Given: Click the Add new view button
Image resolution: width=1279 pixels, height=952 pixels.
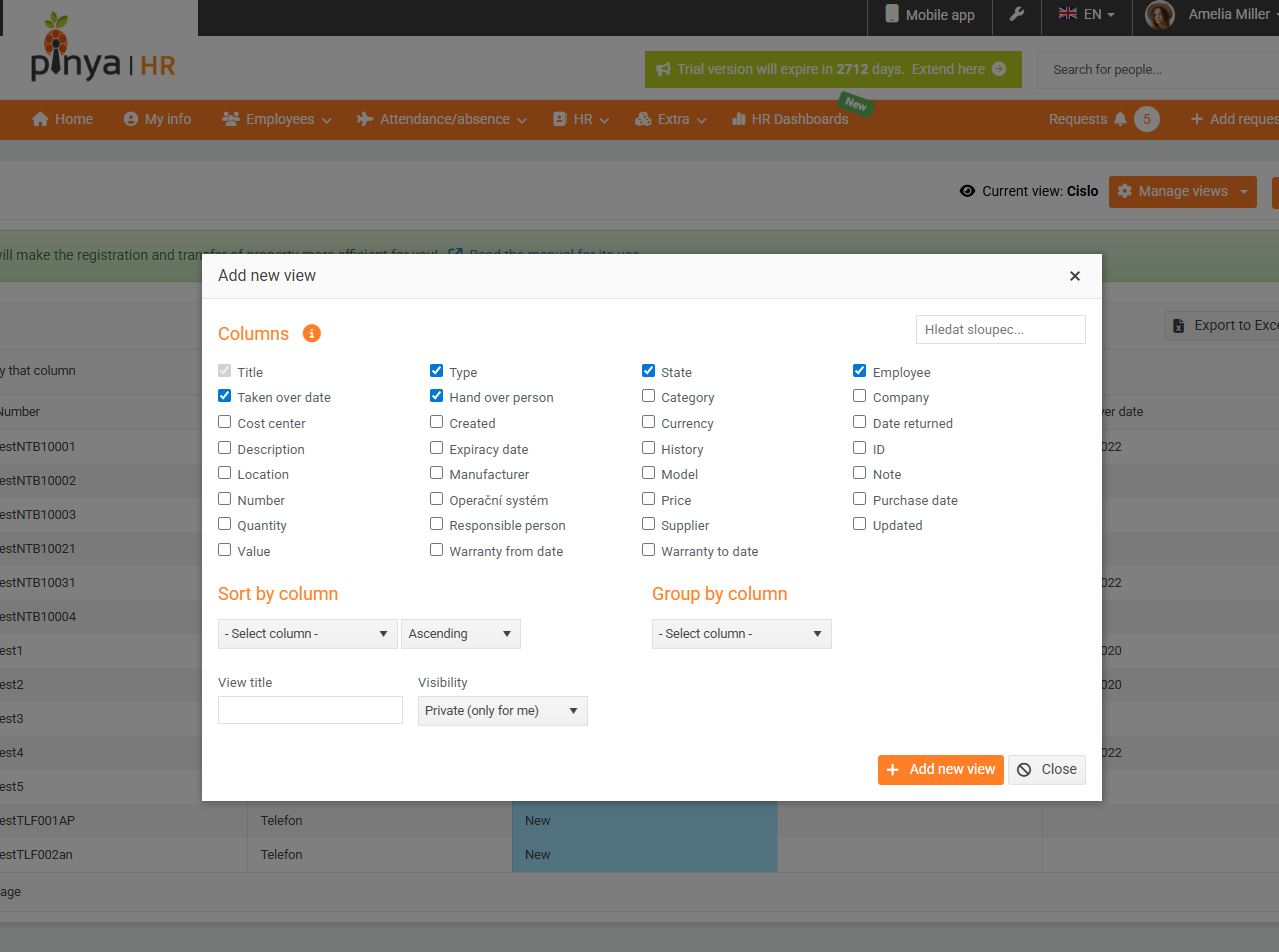Looking at the screenshot, I should (x=941, y=769).
